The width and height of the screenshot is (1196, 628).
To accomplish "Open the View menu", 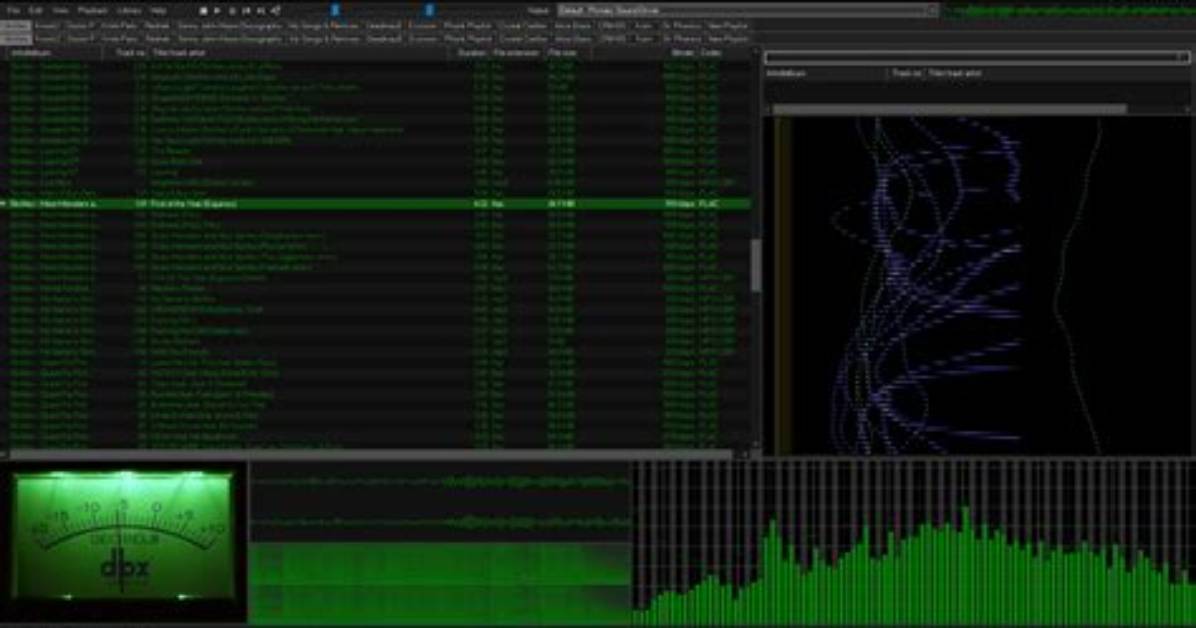I will [60, 11].
